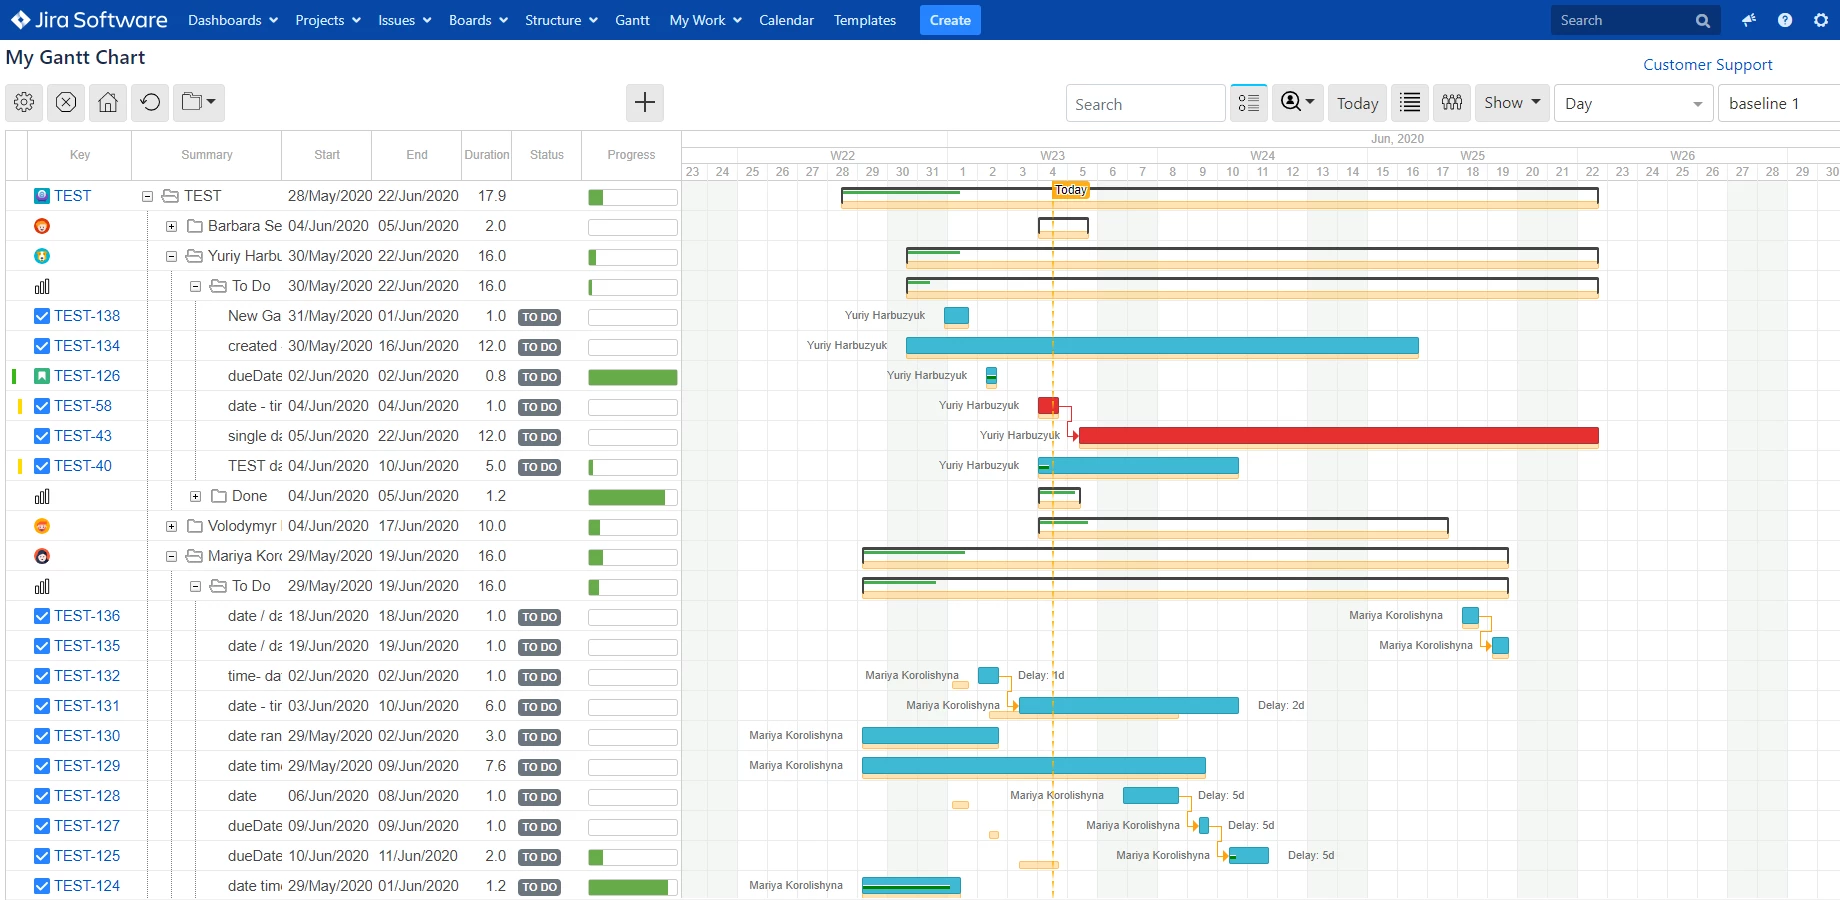
Task: Open the folder dropdown toolbar icon
Action: click(x=198, y=103)
